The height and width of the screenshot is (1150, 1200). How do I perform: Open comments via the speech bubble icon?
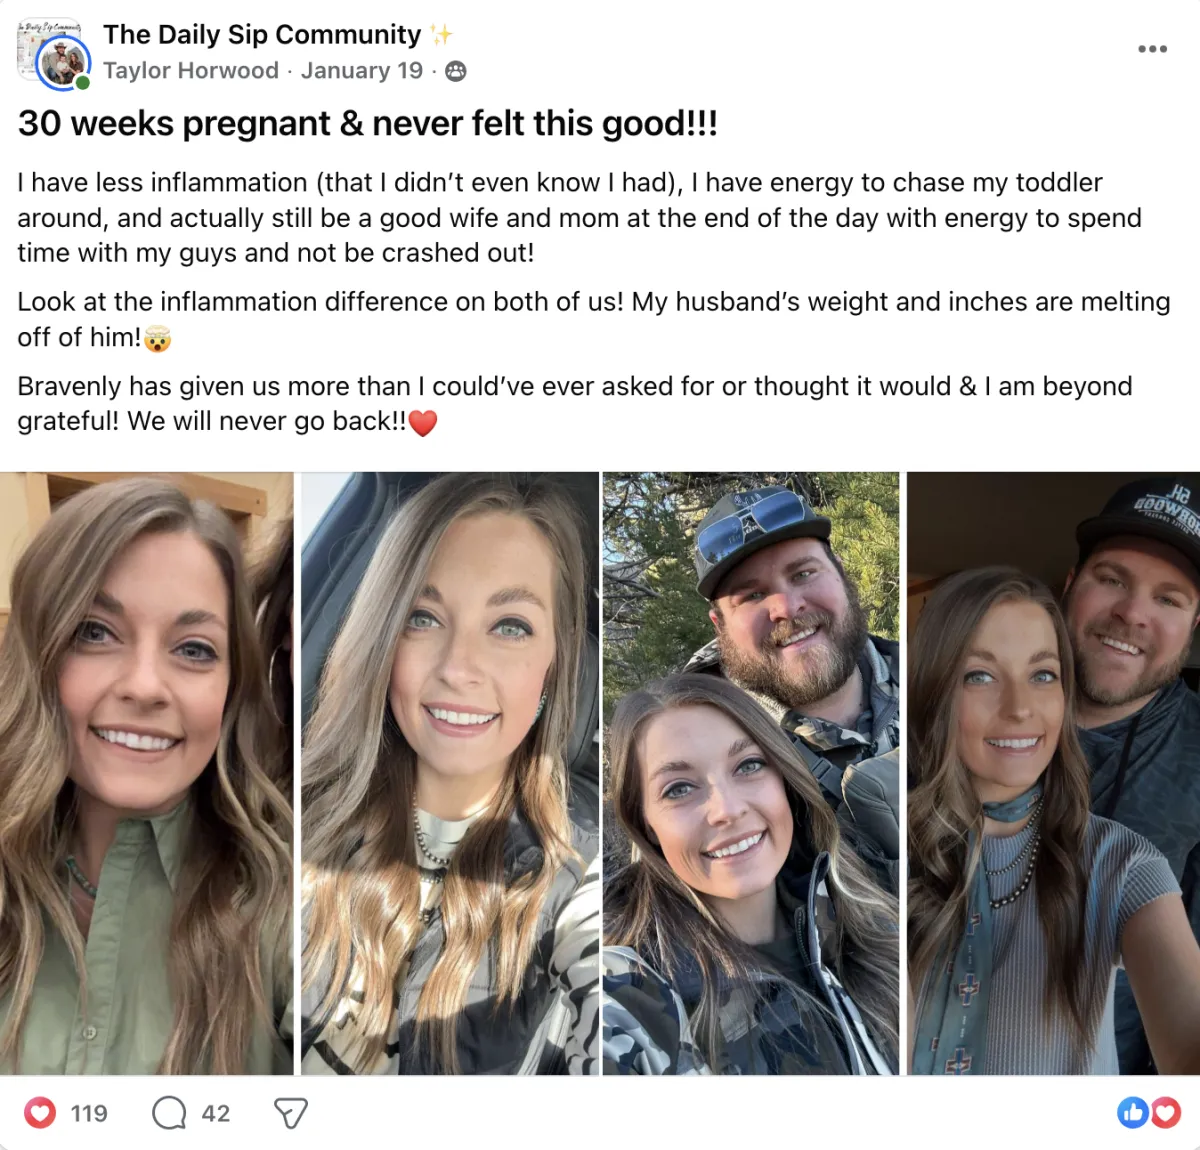coord(169,1112)
